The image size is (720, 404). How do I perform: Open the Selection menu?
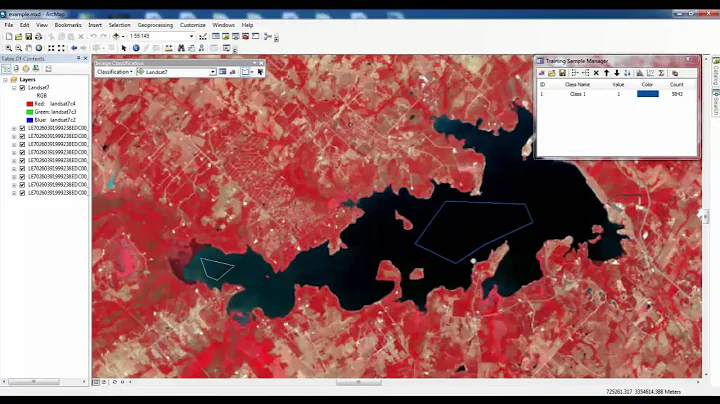coord(119,25)
